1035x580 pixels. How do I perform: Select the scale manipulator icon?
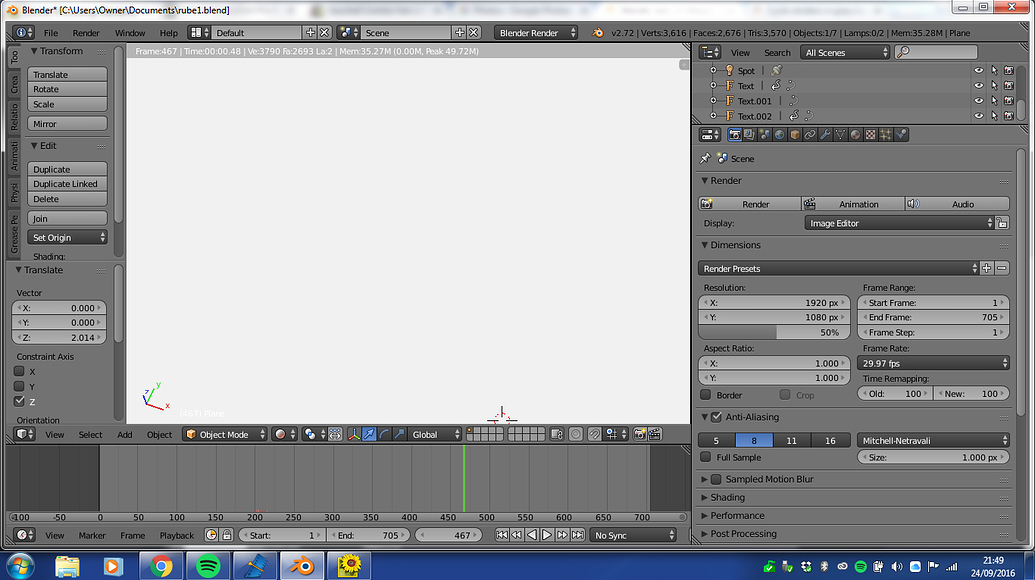click(x=399, y=434)
